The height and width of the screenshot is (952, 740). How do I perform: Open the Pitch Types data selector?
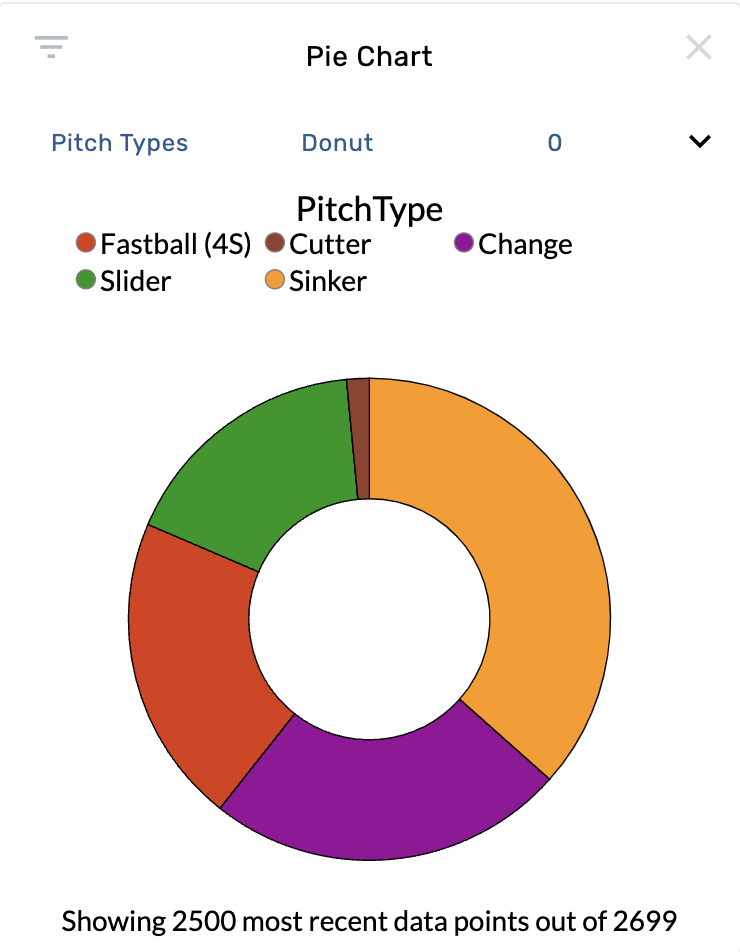(119, 142)
